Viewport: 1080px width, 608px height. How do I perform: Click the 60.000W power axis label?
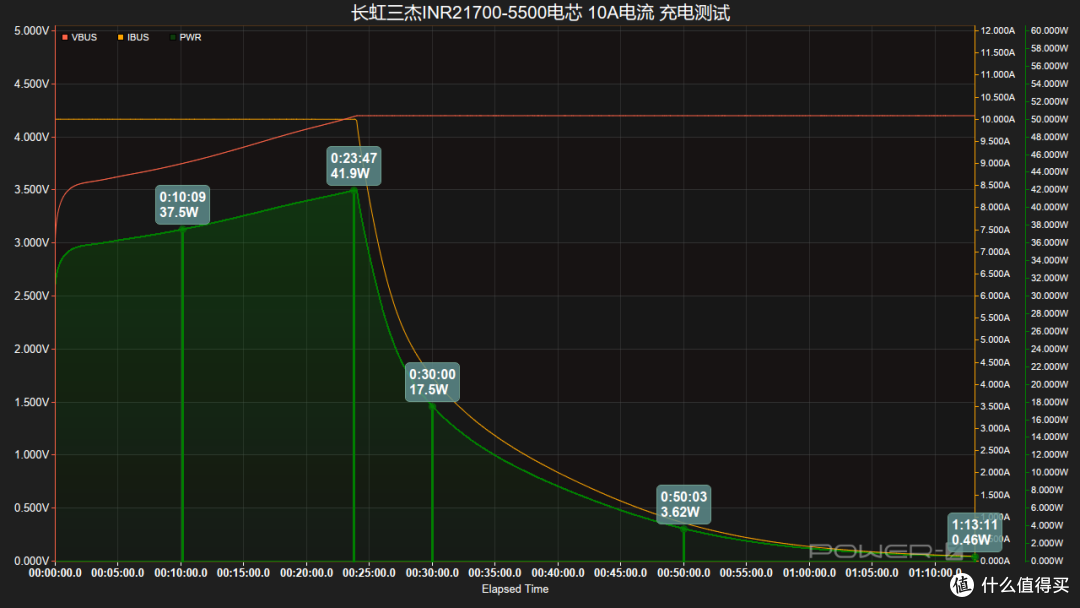[x=1049, y=31]
